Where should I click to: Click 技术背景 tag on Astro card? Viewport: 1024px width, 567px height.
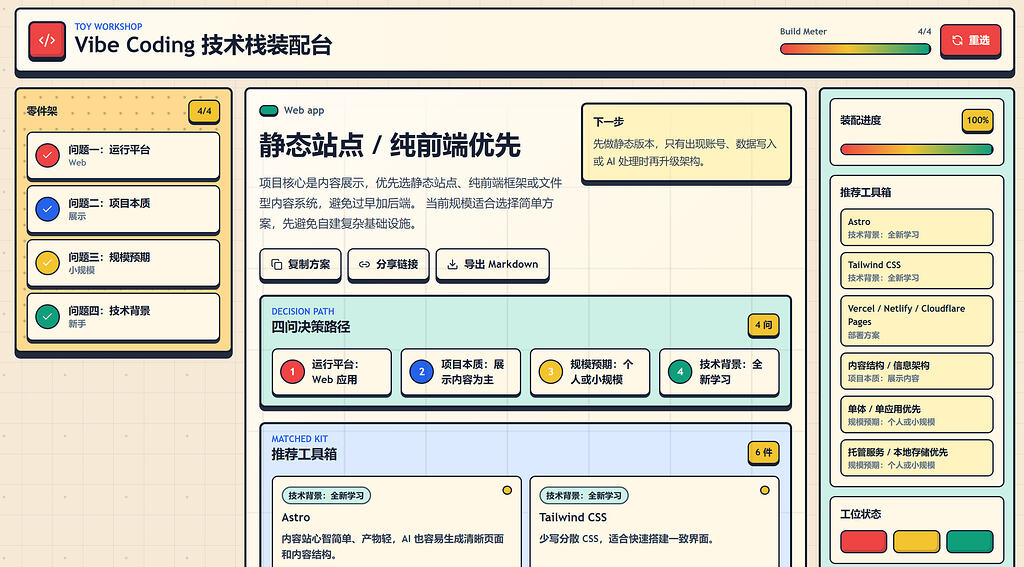(326, 496)
